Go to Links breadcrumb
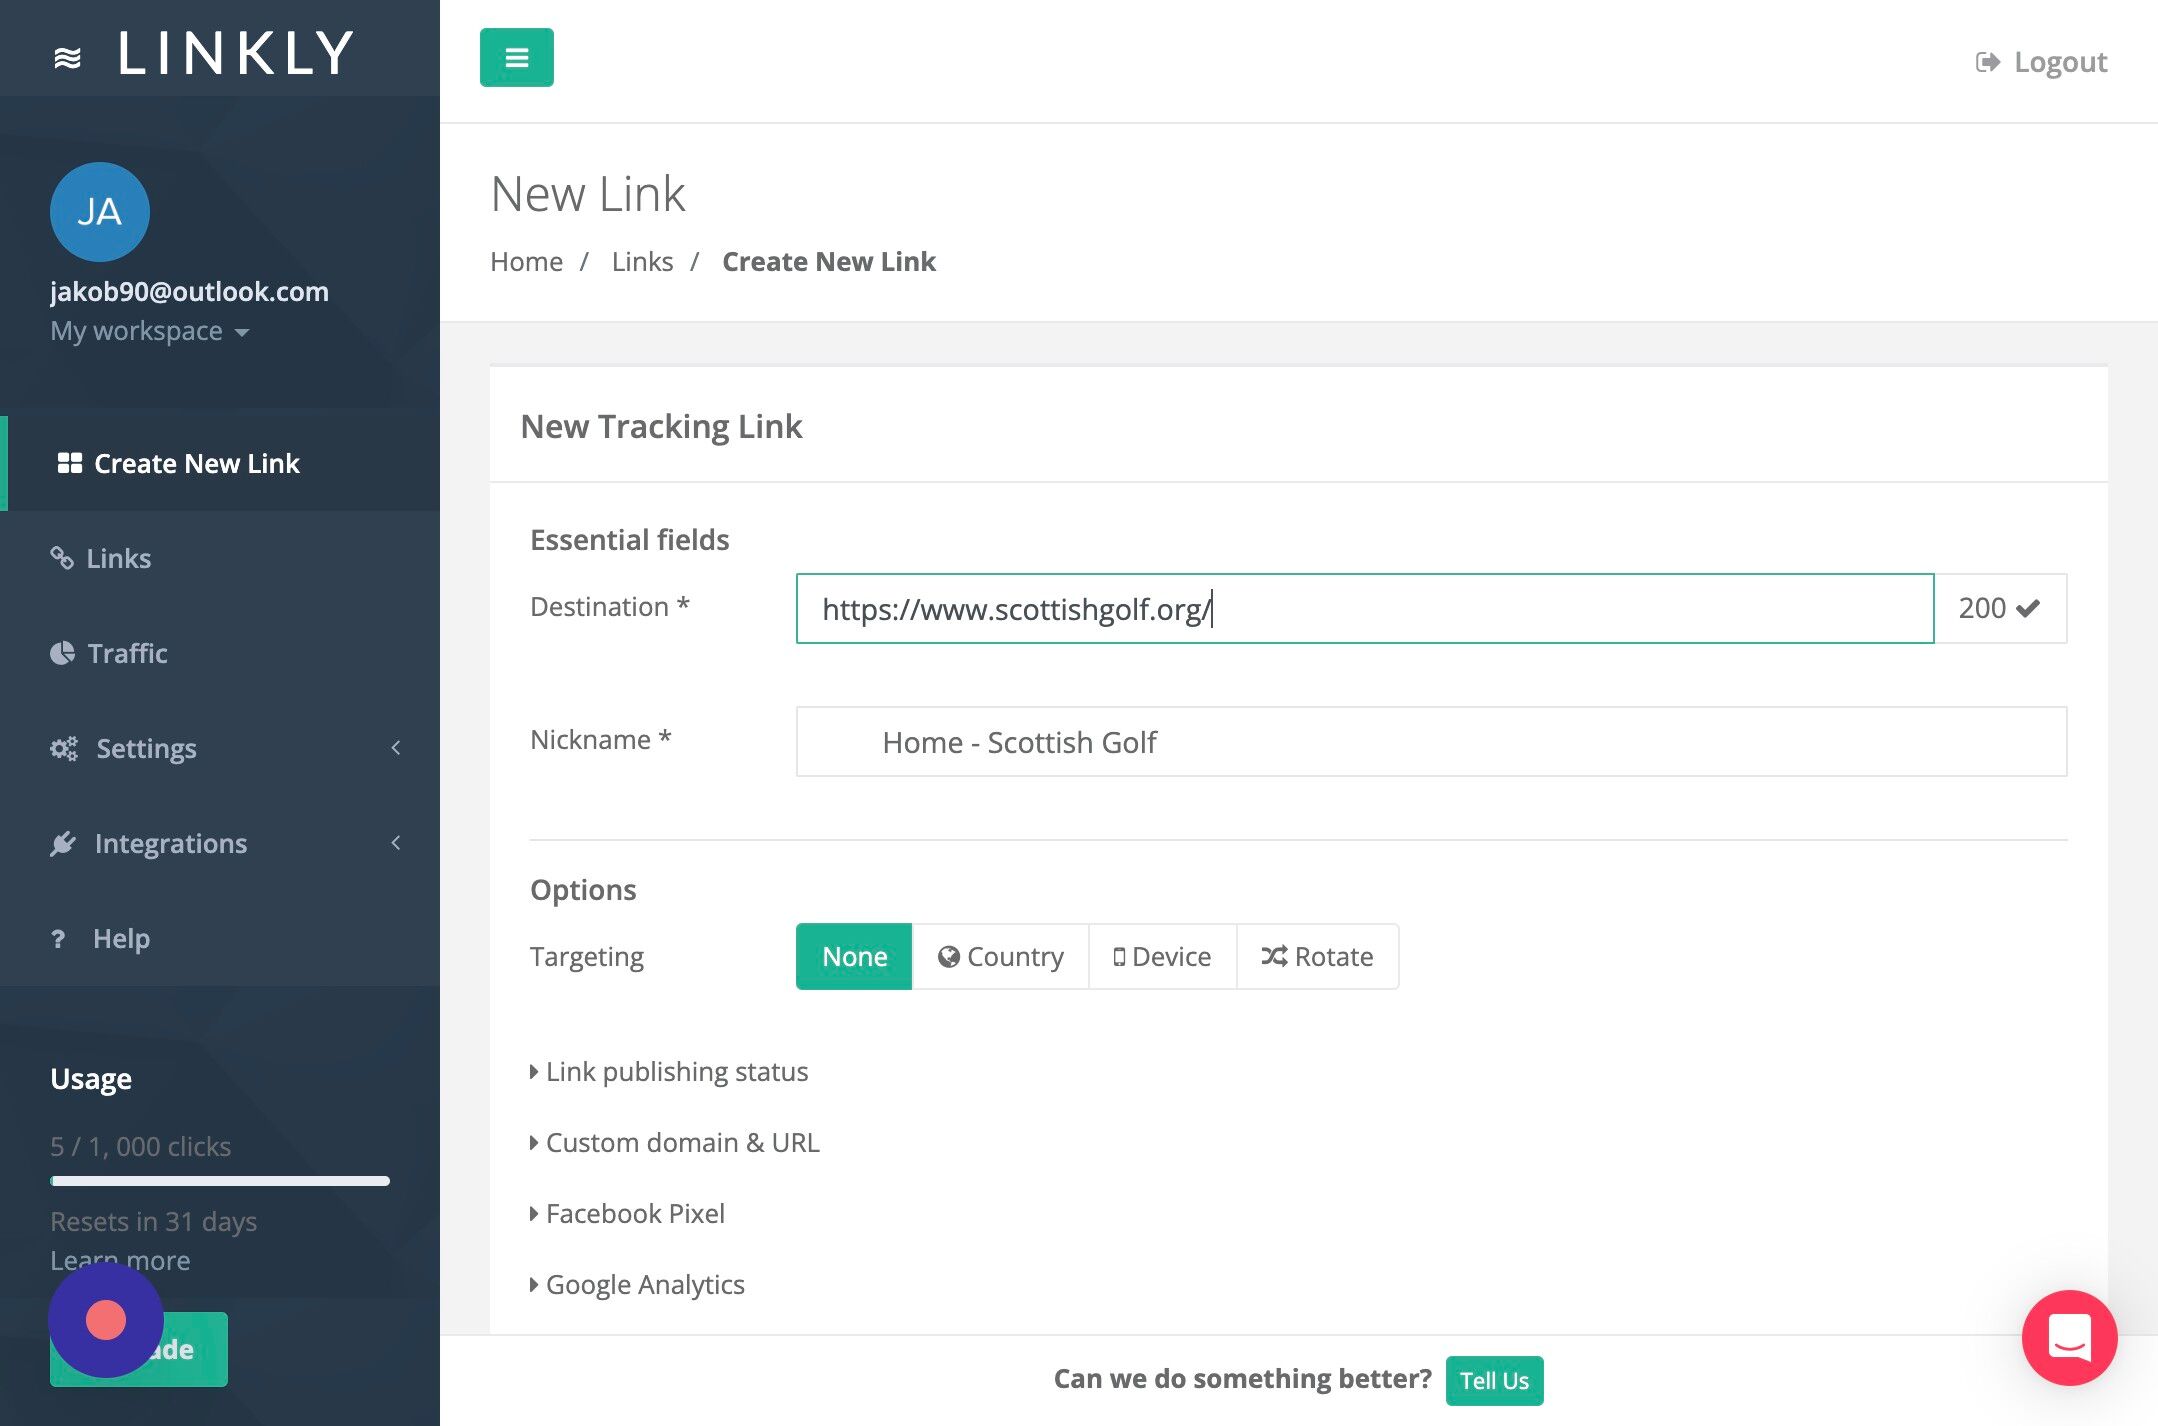The width and height of the screenshot is (2158, 1426). coord(642,261)
